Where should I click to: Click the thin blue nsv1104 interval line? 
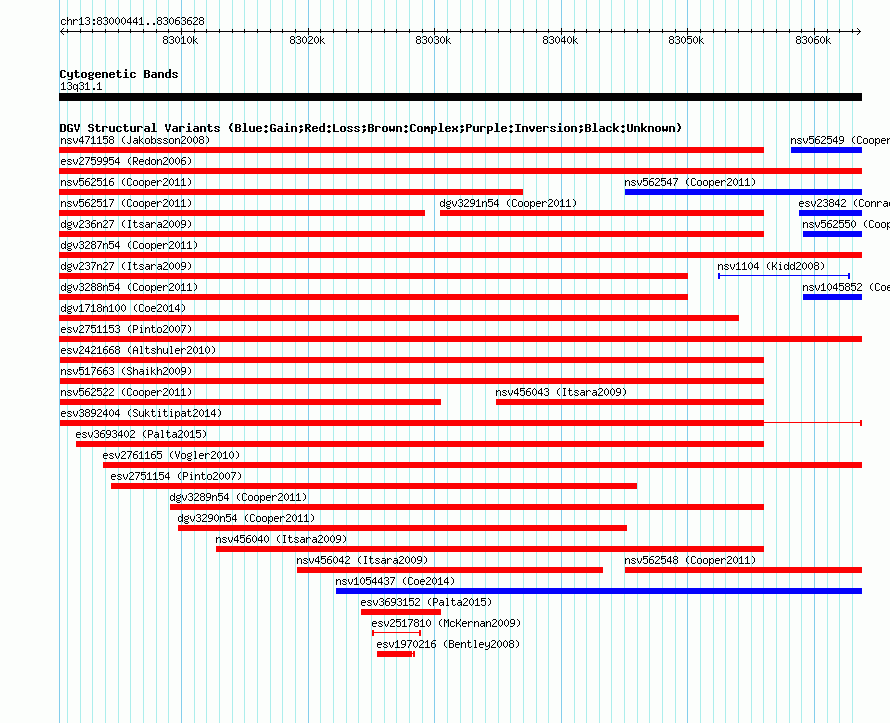click(x=784, y=276)
